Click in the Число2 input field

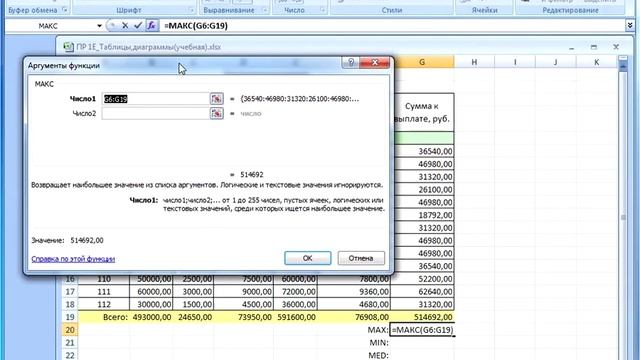(156, 113)
